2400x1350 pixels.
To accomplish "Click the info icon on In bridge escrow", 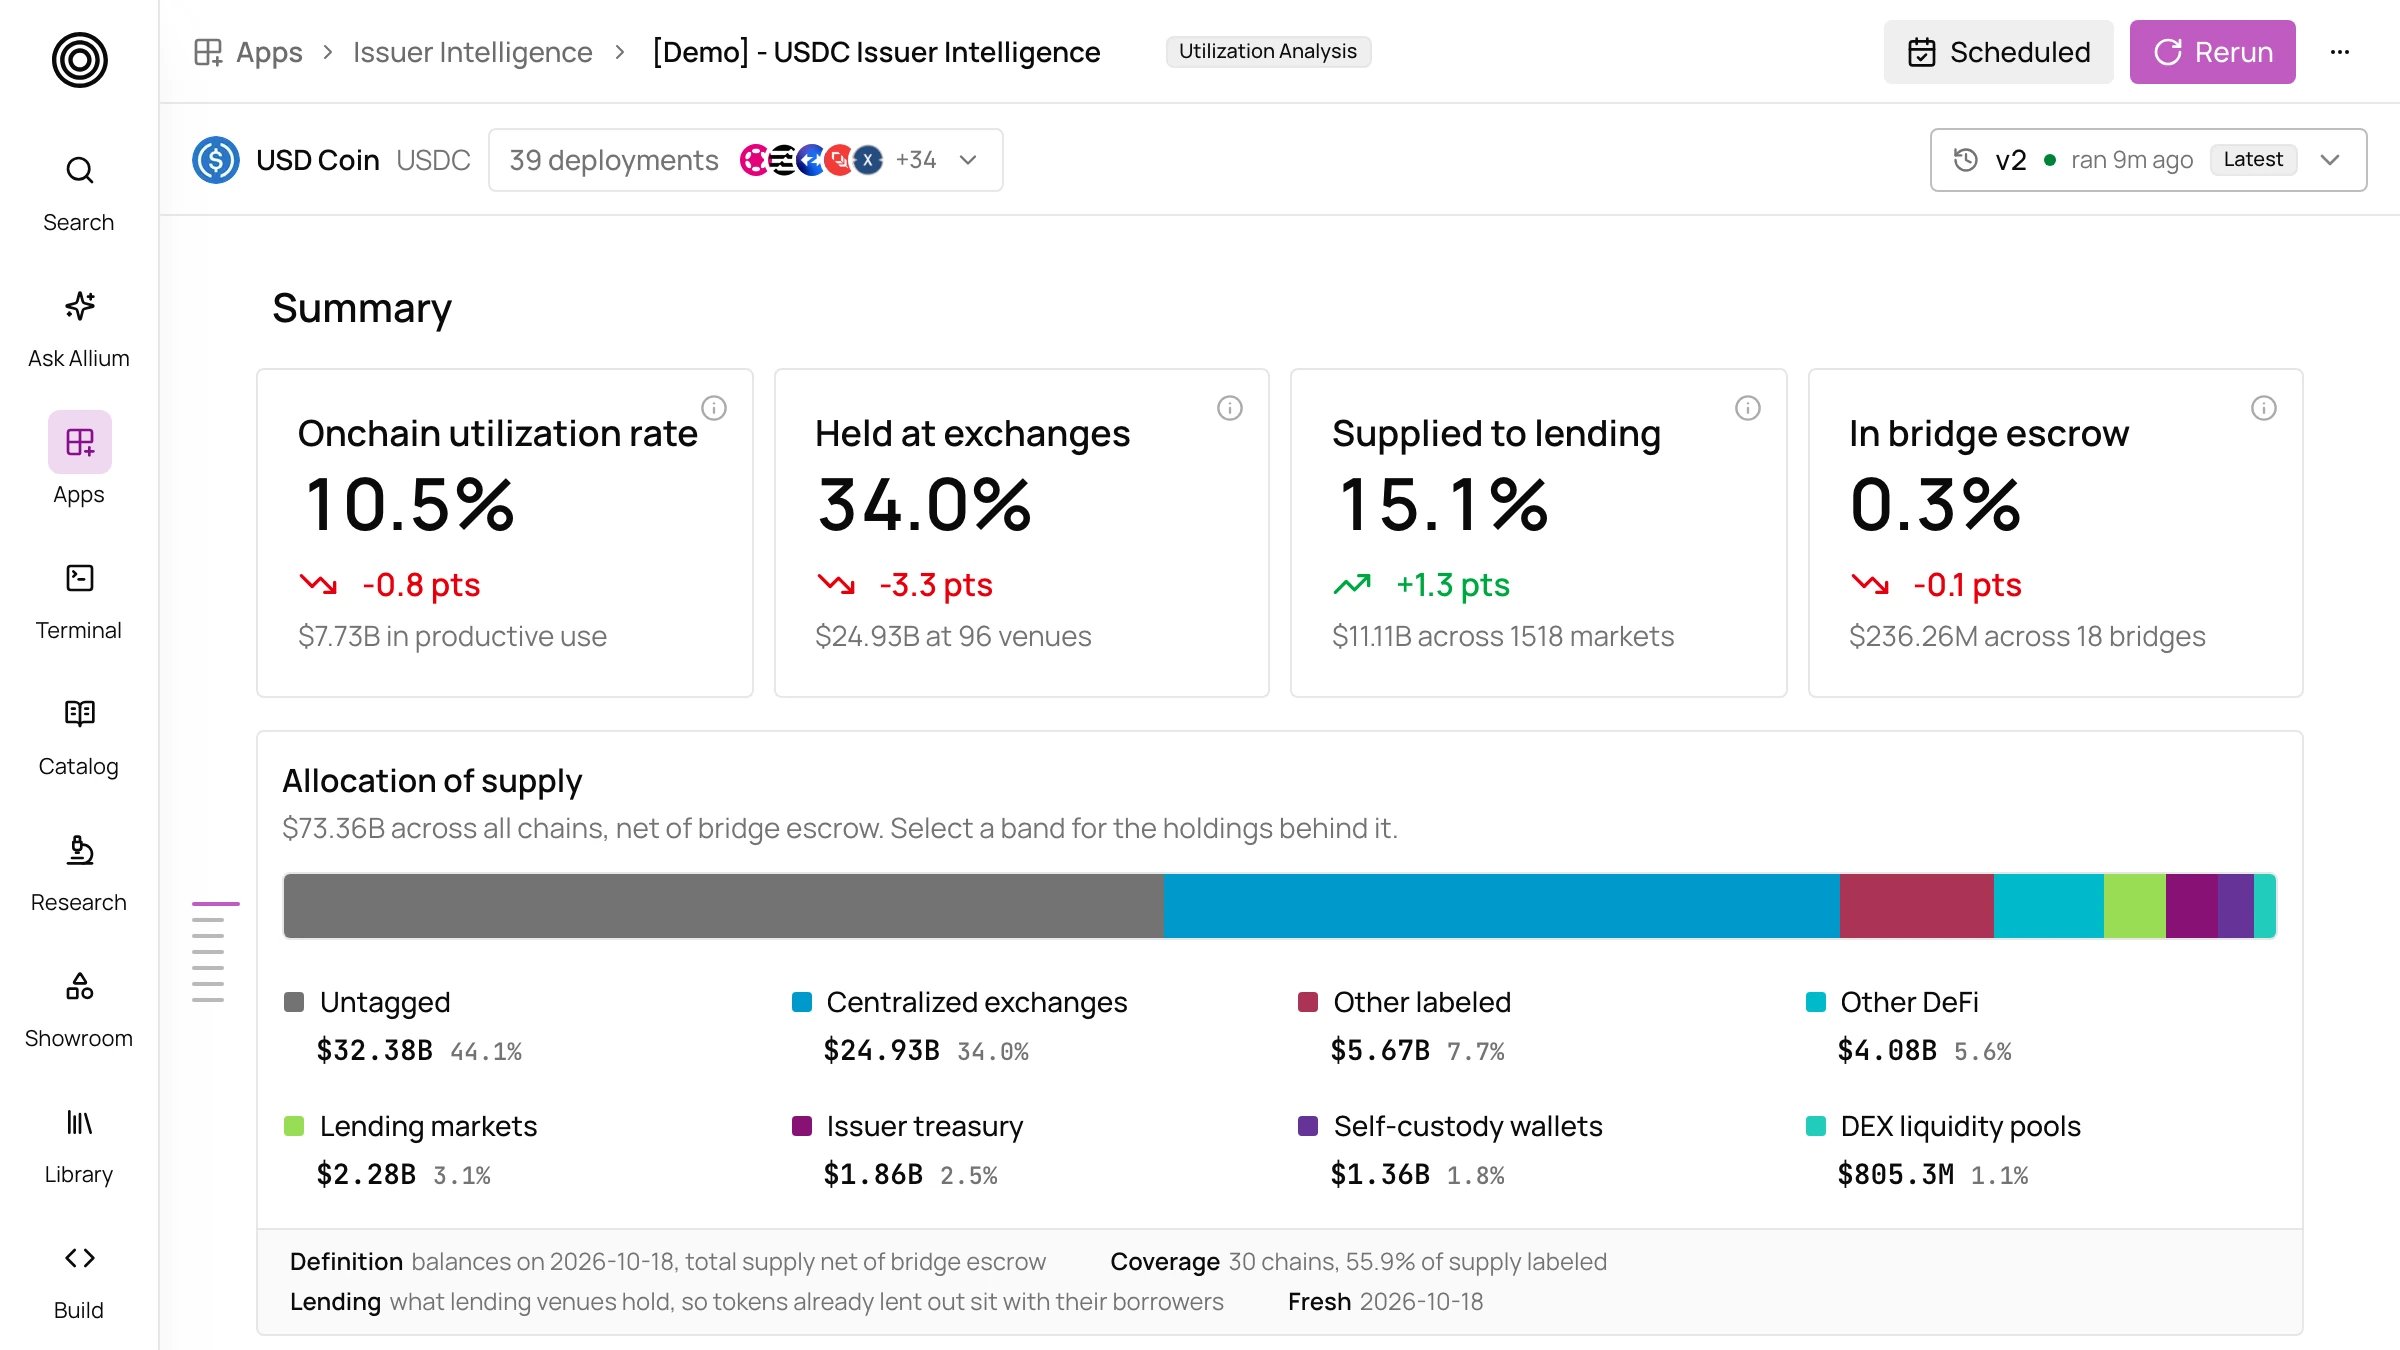I will [2264, 408].
